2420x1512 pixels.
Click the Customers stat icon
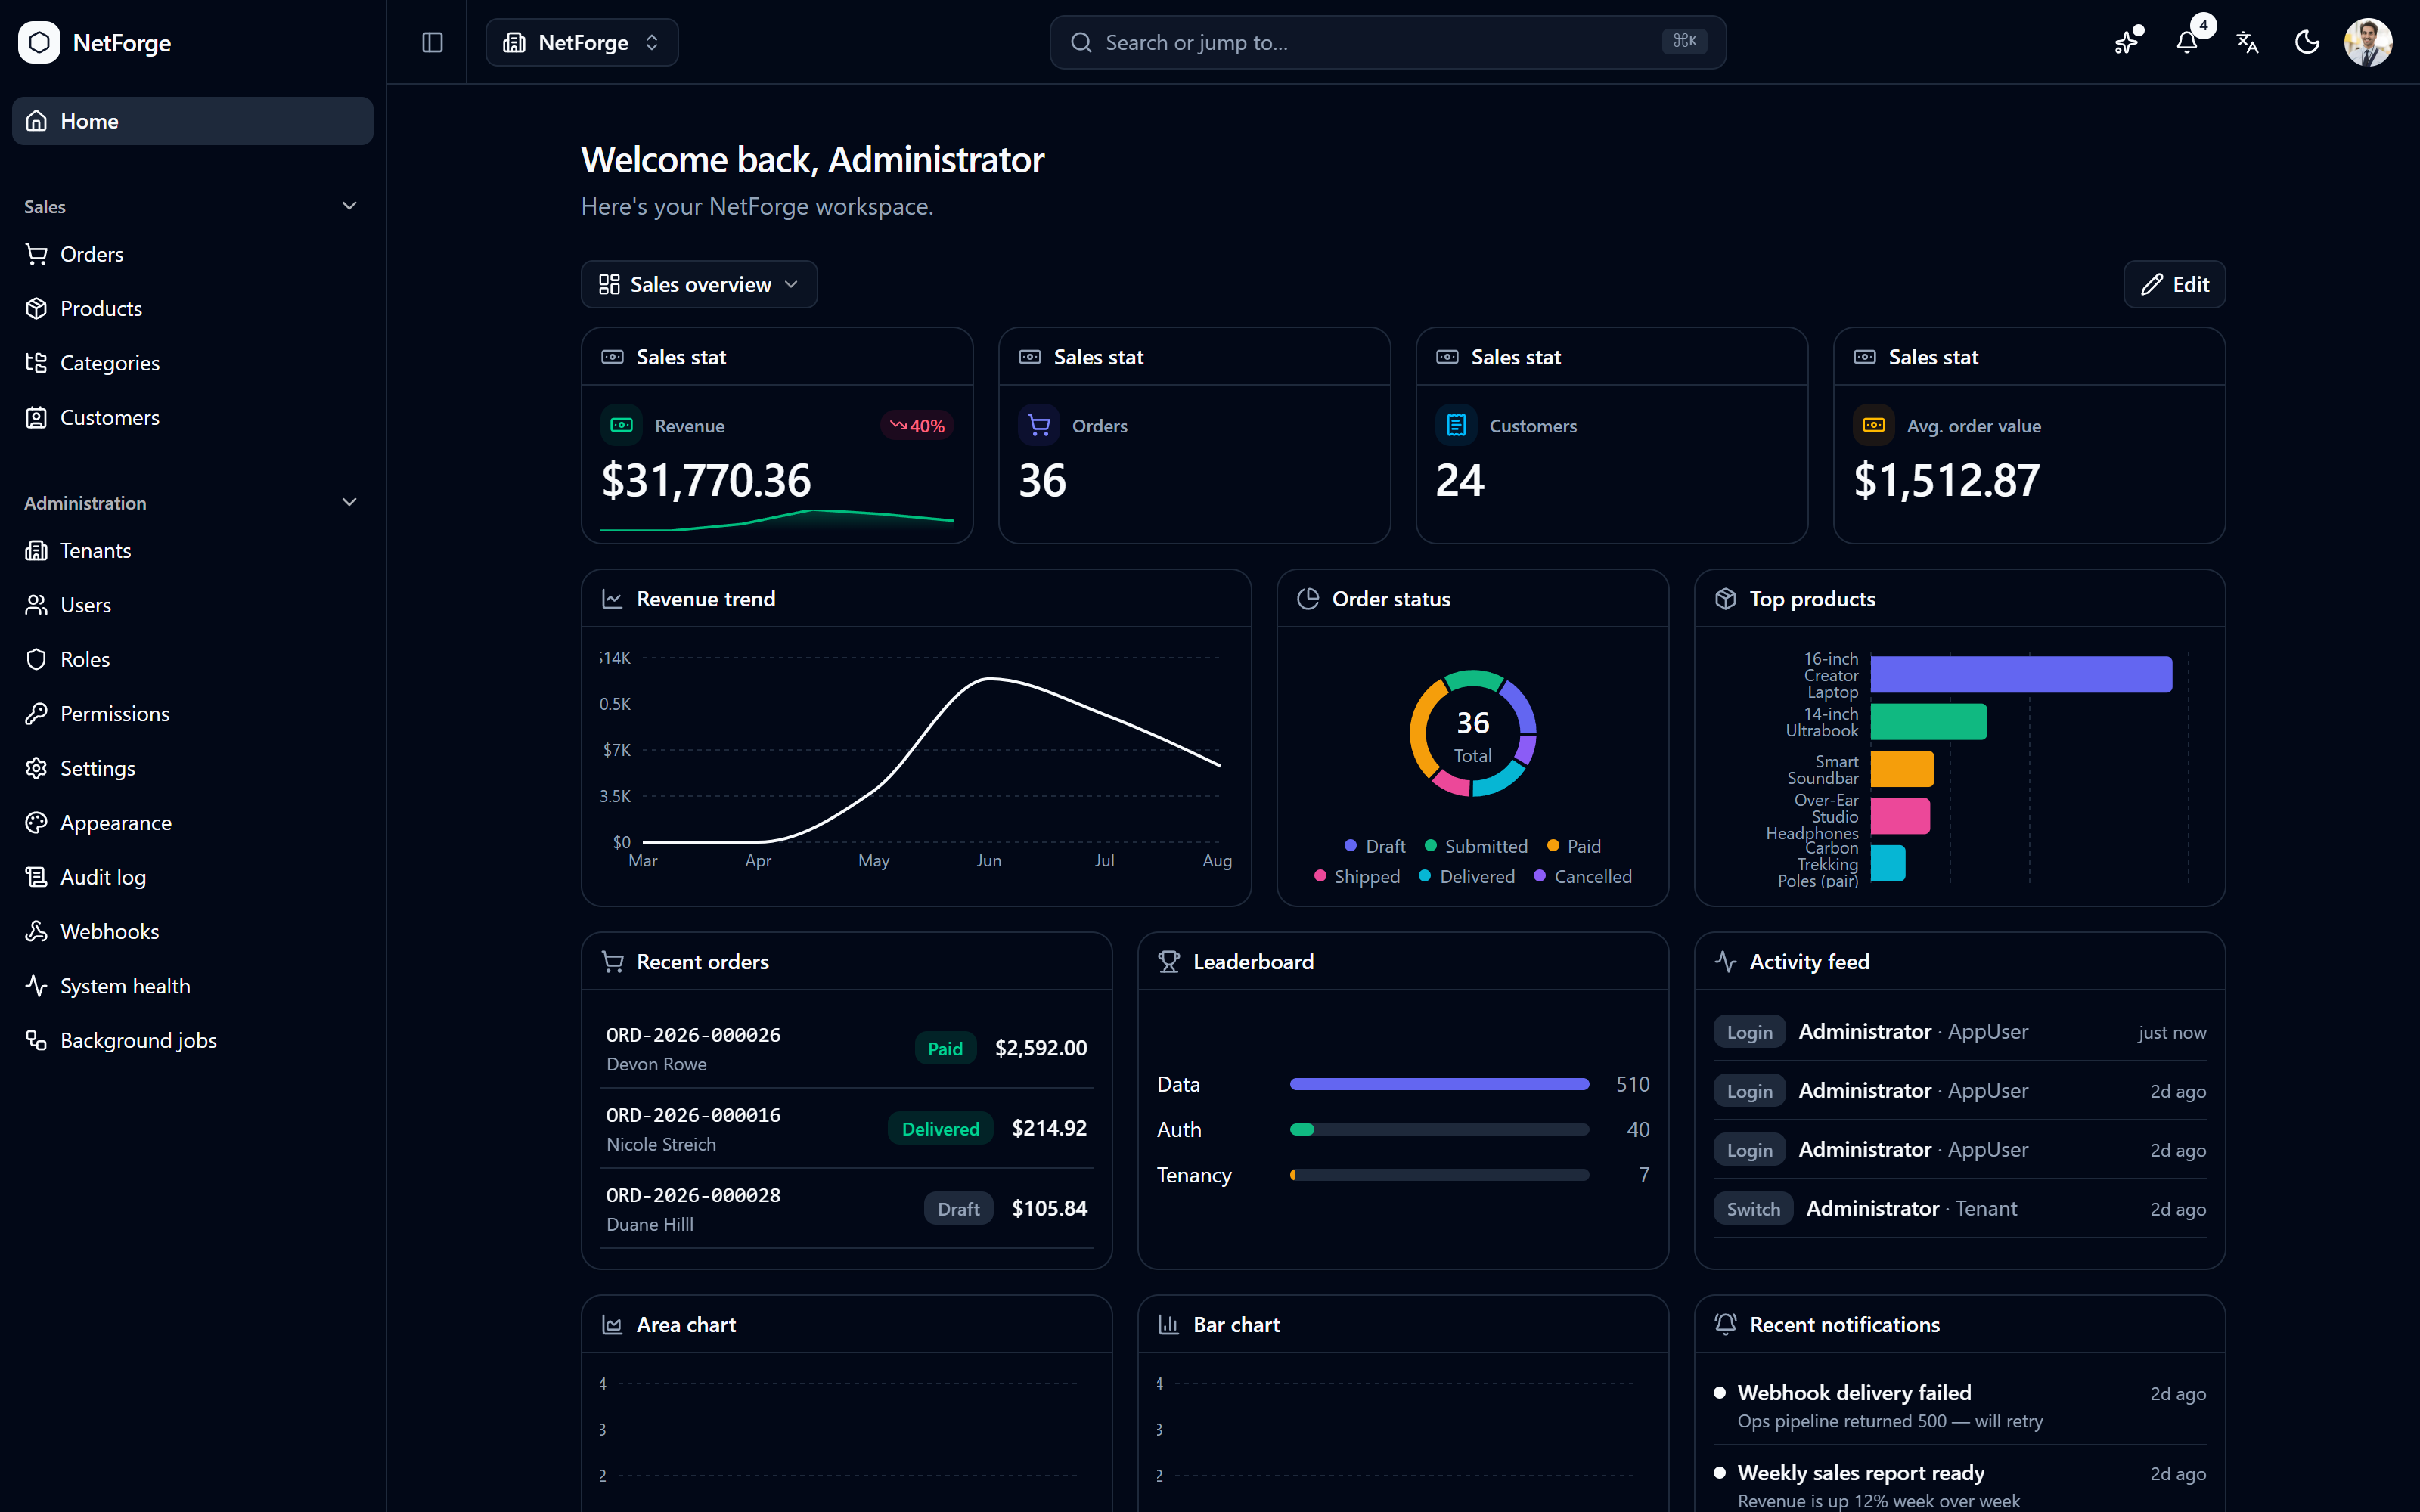point(1456,425)
